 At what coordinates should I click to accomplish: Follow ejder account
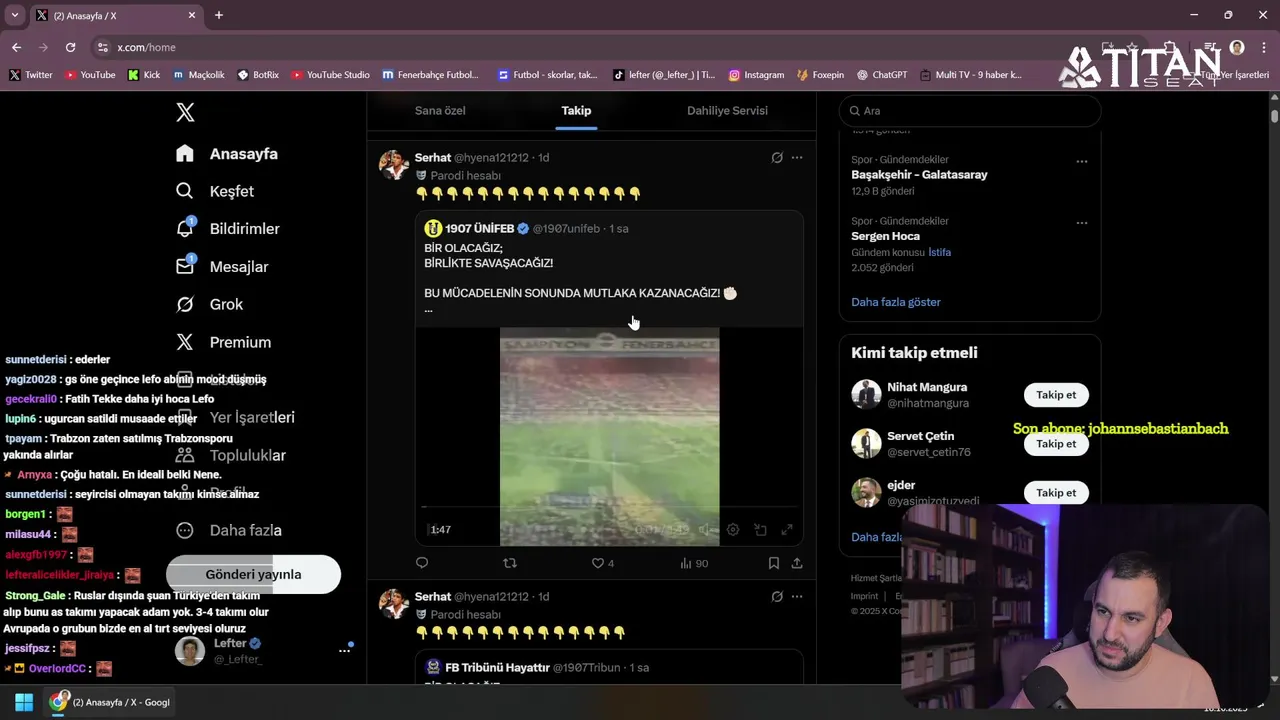point(1056,493)
